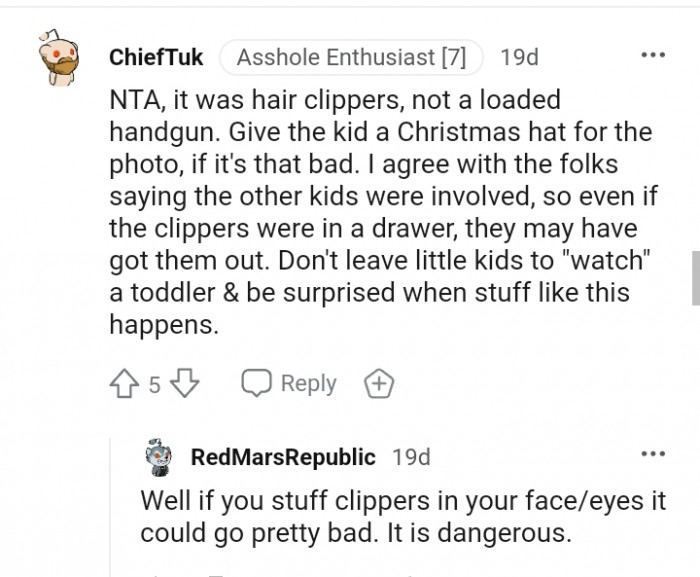Image resolution: width=700 pixels, height=577 pixels.
Task: Click the 19d timestamp on RedMarsRepublic's reply
Action: pyautogui.click(x=411, y=457)
